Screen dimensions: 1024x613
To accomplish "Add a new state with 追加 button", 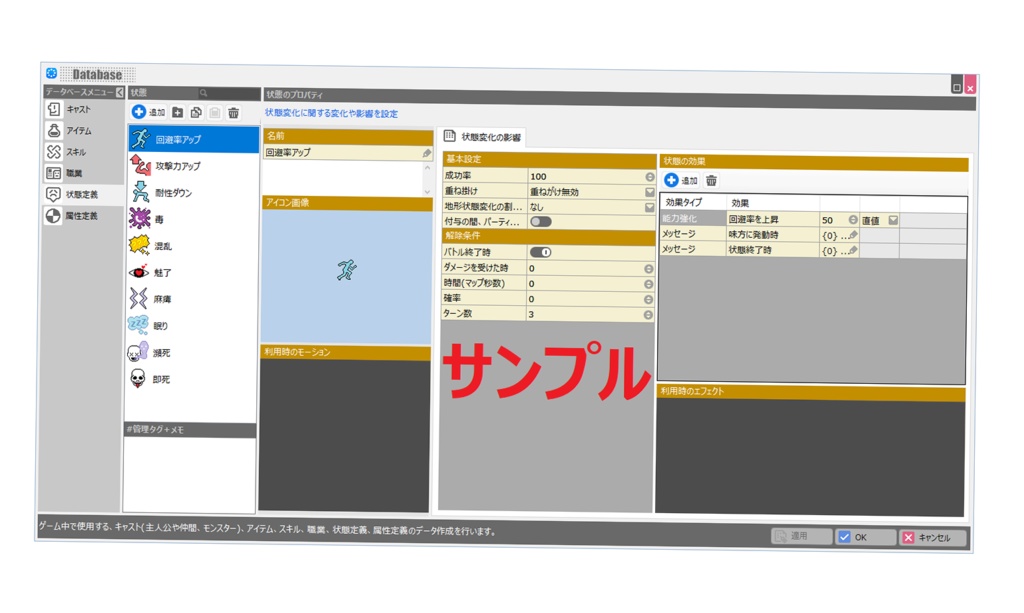I will (x=148, y=112).
